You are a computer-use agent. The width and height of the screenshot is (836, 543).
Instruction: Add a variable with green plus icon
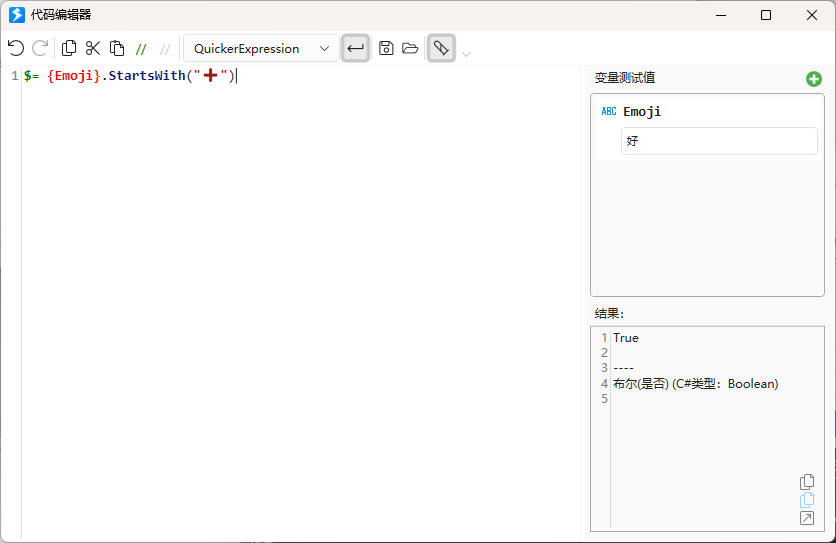pos(814,79)
